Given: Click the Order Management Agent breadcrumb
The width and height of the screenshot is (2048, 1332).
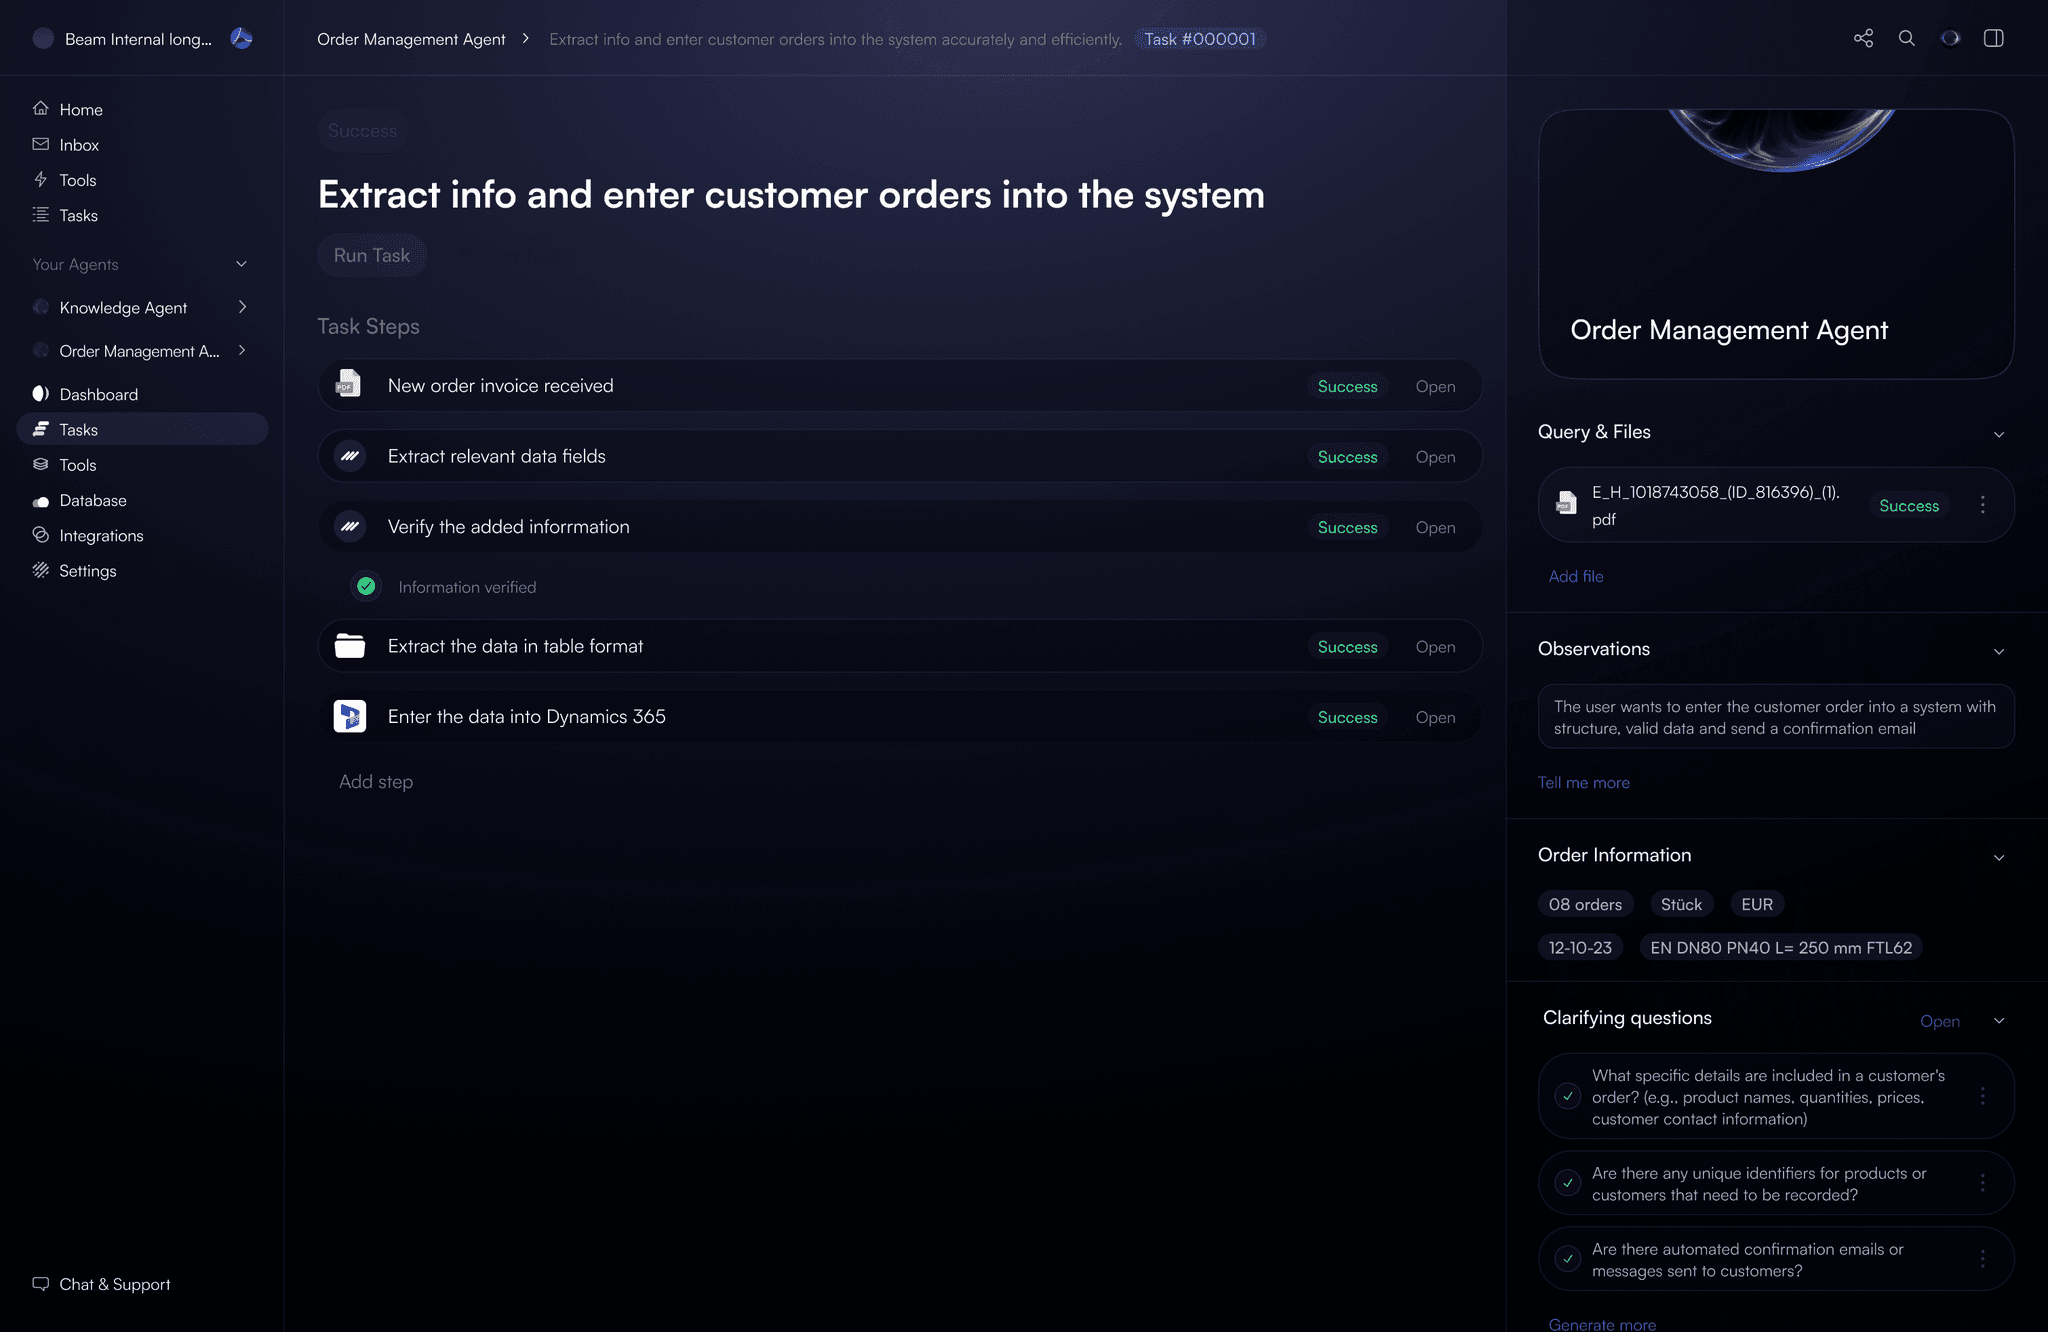Looking at the screenshot, I should click(x=411, y=38).
